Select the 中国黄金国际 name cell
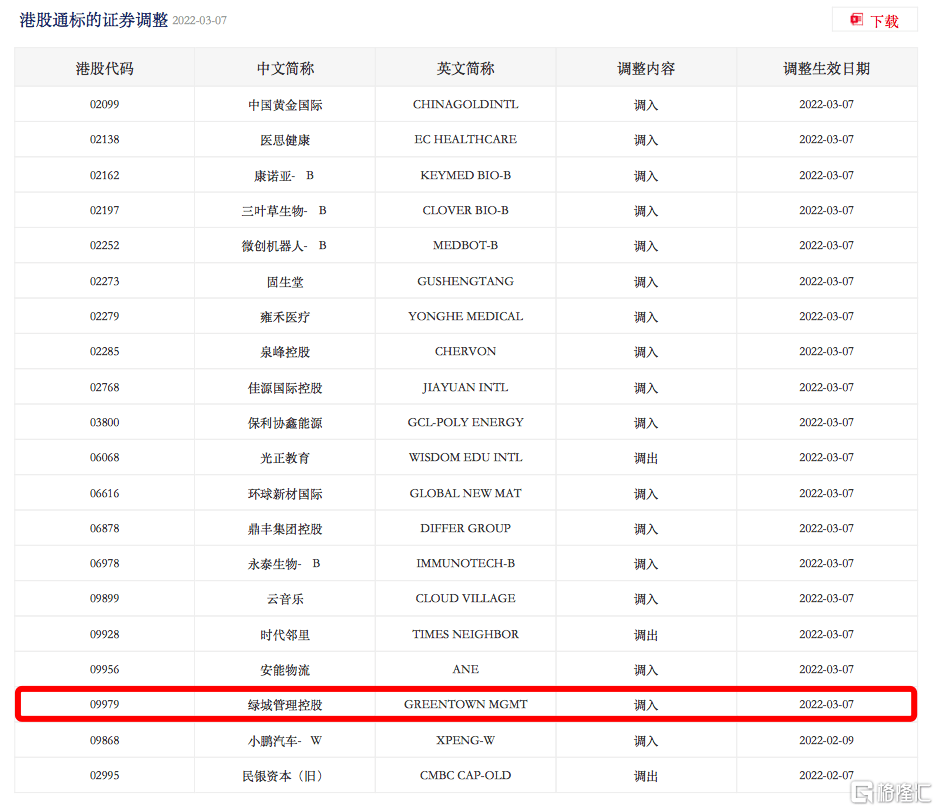Viewport: 938px width, 811px height. click(285, 105)
